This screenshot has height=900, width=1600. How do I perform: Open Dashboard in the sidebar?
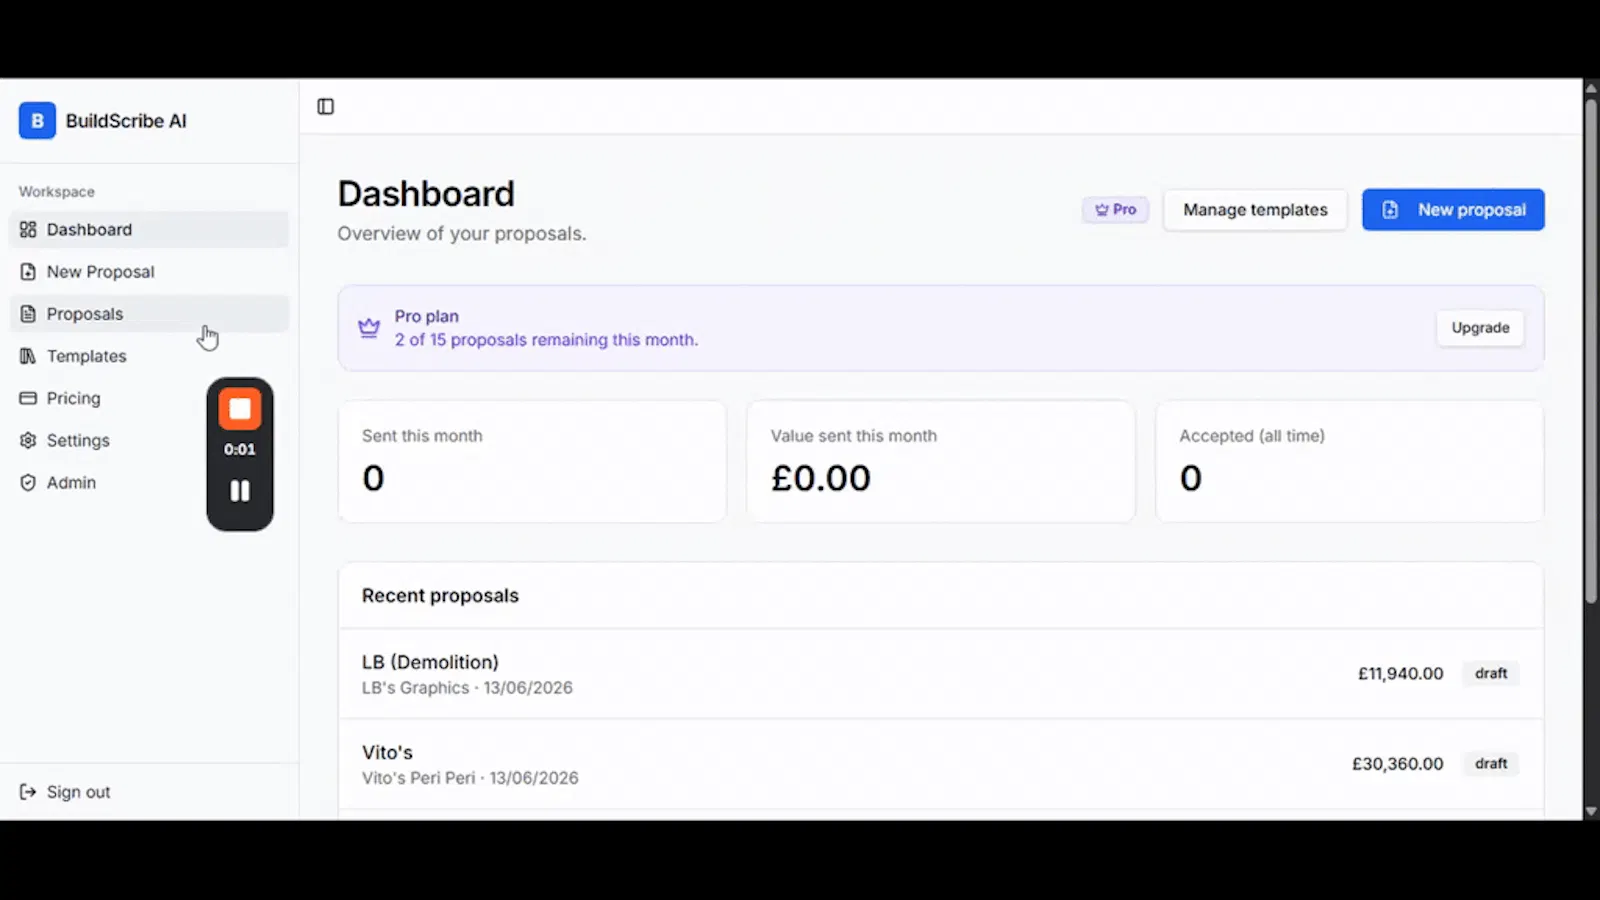tap(149, 229)
